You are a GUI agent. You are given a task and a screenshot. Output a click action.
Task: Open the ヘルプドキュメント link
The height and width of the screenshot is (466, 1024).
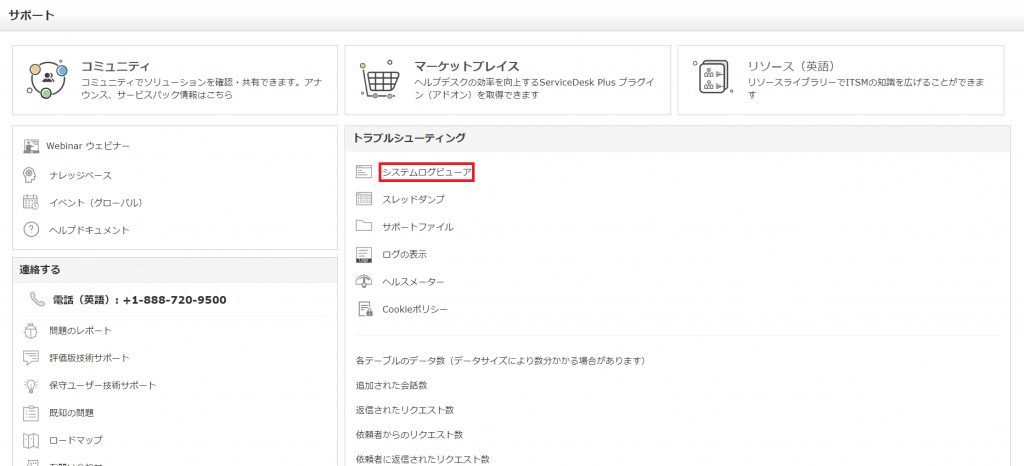[89, 230]
